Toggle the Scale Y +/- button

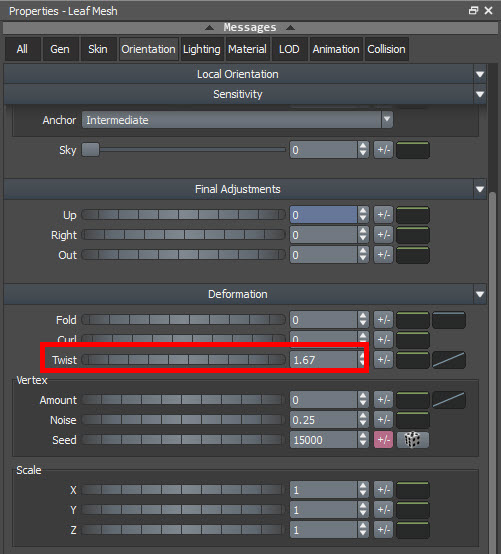pos(383,510)
